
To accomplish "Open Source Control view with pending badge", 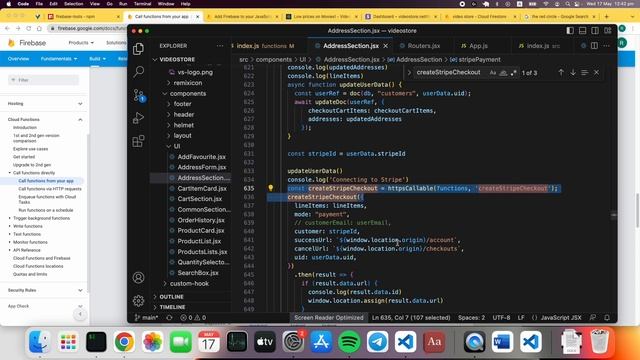I will tap(138, 96).
